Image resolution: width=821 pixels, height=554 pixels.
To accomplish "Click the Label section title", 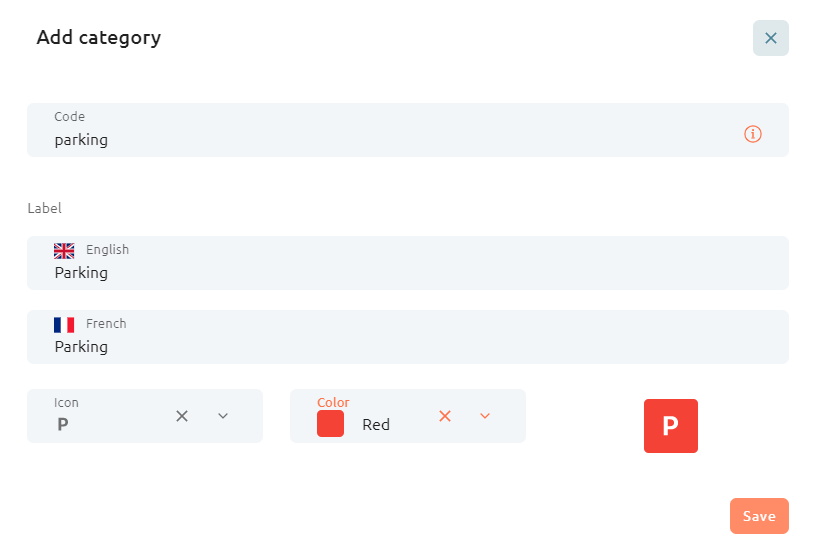I will click(45, 208).
